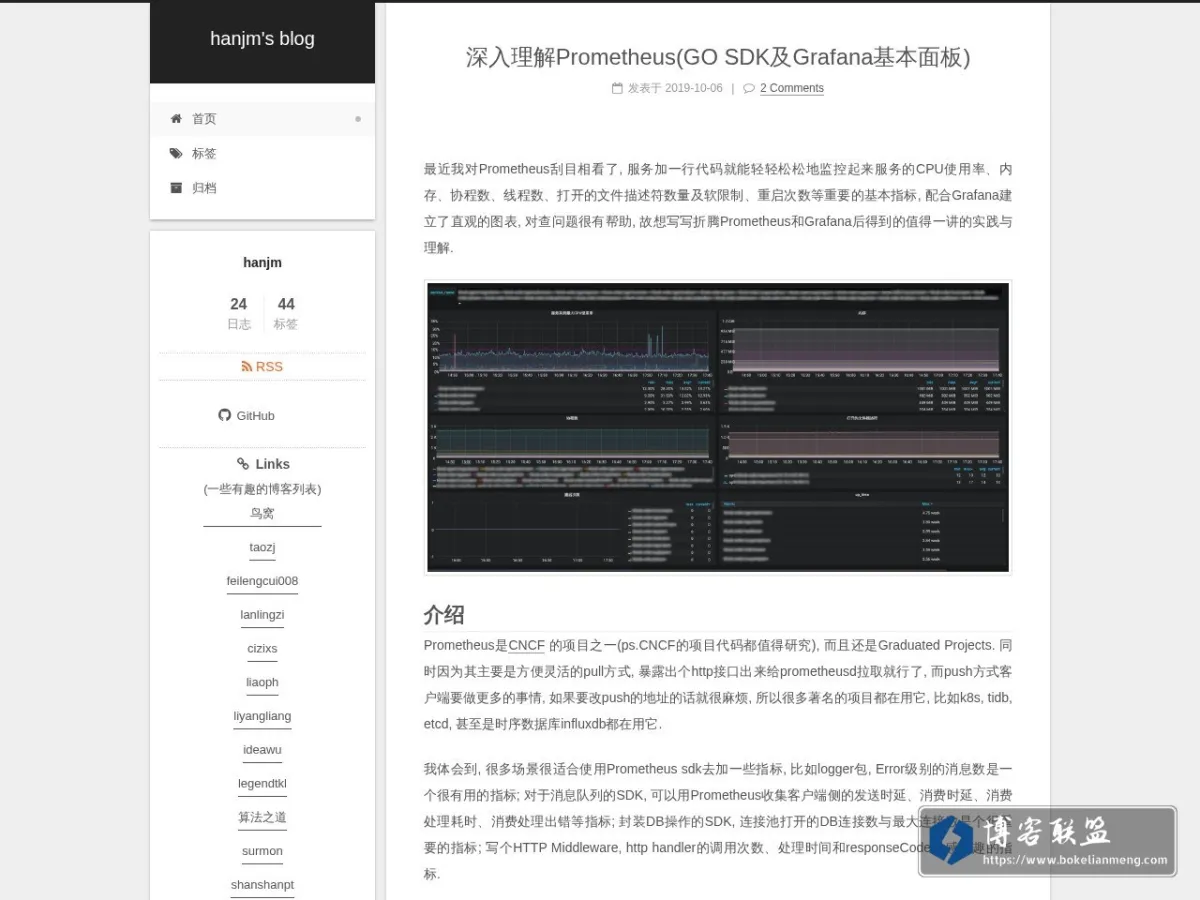Enlarge the Grafana dashboard screenshot image
This screenshot has height=900, width=1200.
pyautogui.click(x=718, y=427)
